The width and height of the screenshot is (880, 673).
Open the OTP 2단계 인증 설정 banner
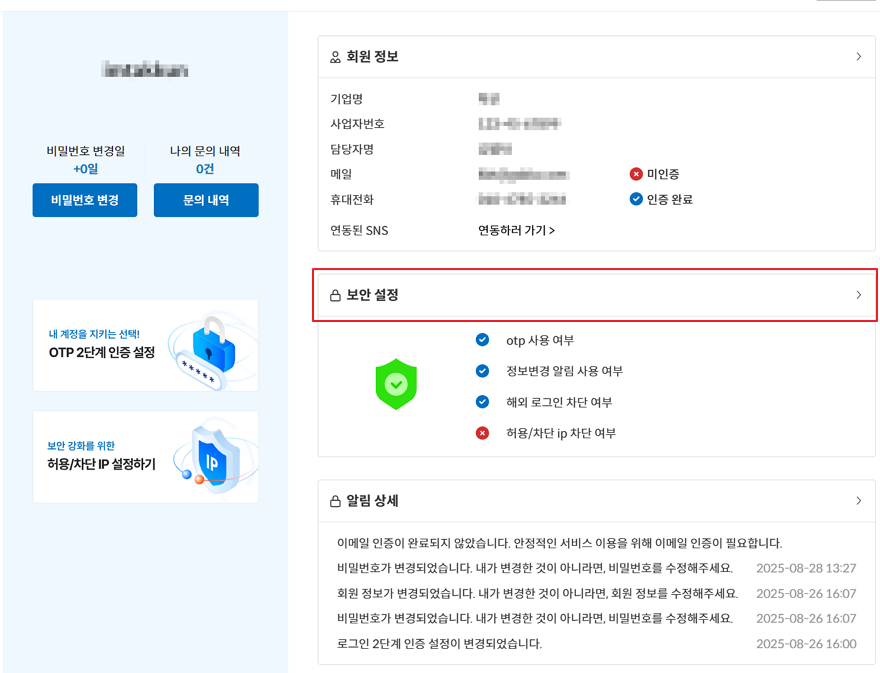click(145, 345)
